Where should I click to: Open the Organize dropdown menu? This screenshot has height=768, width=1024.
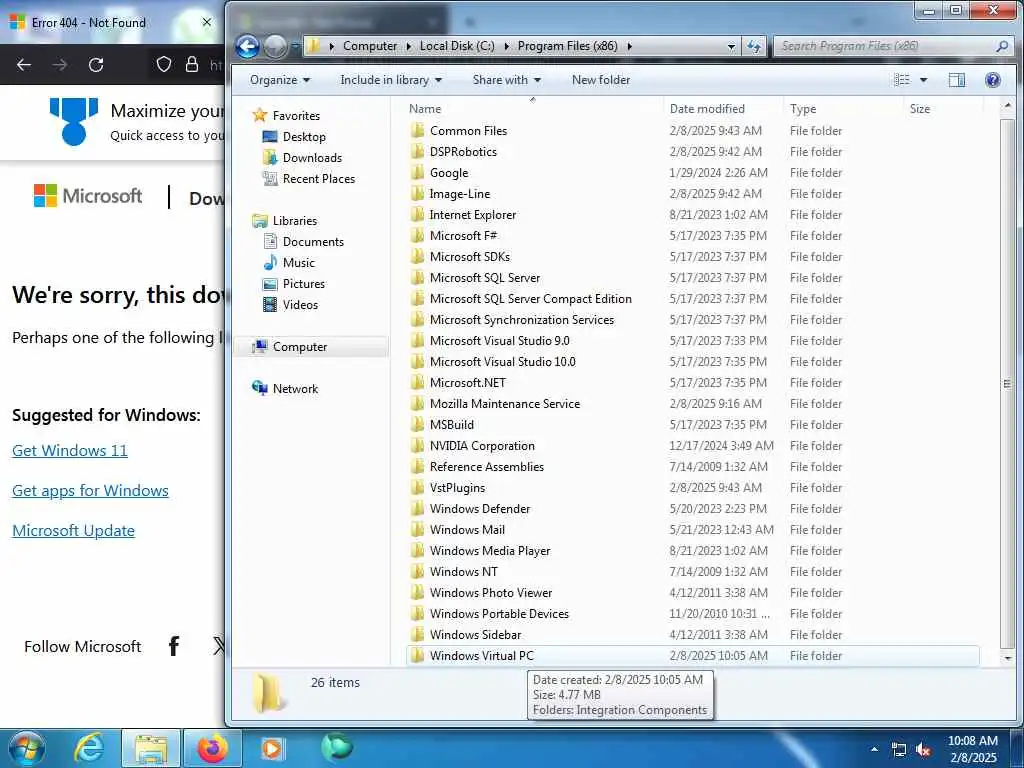(x=280, y=80)
